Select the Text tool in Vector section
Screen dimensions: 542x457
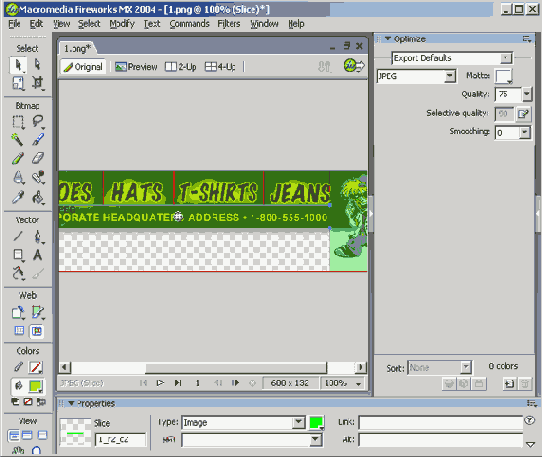pos(38,255)
